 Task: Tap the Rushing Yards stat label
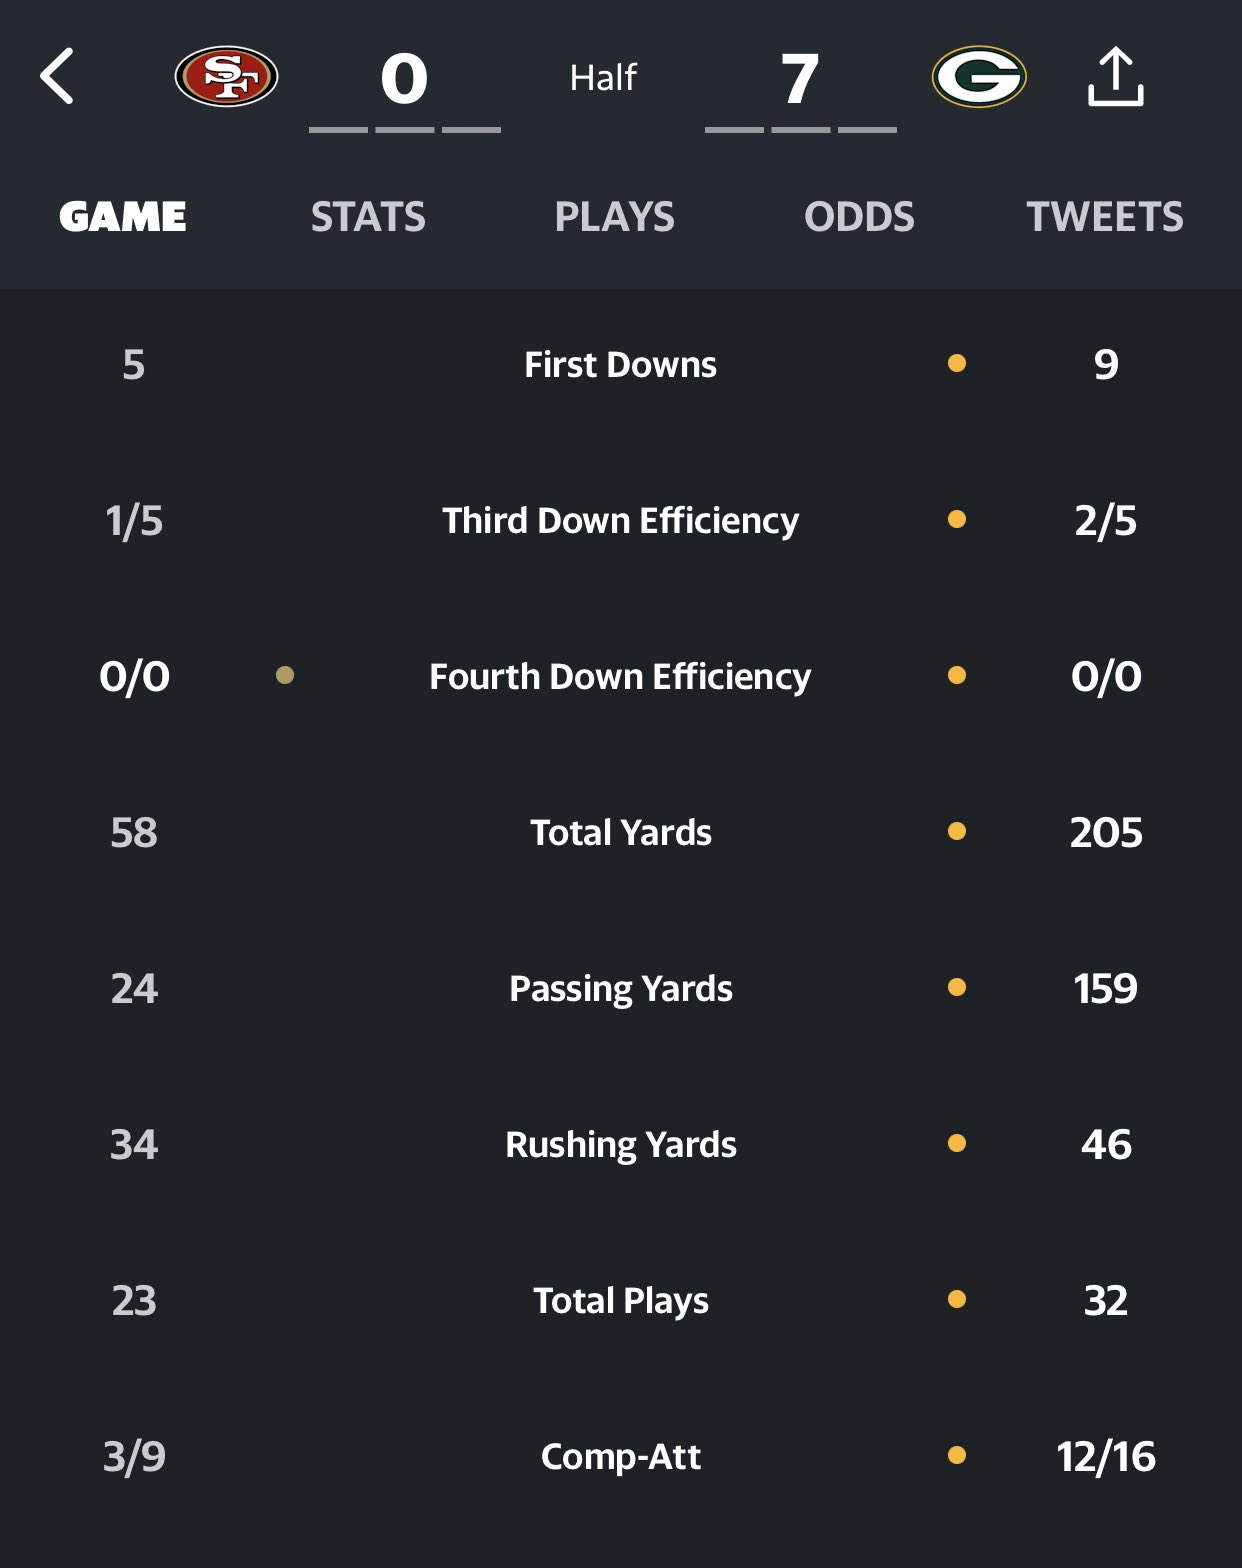tap(620, 1144)
